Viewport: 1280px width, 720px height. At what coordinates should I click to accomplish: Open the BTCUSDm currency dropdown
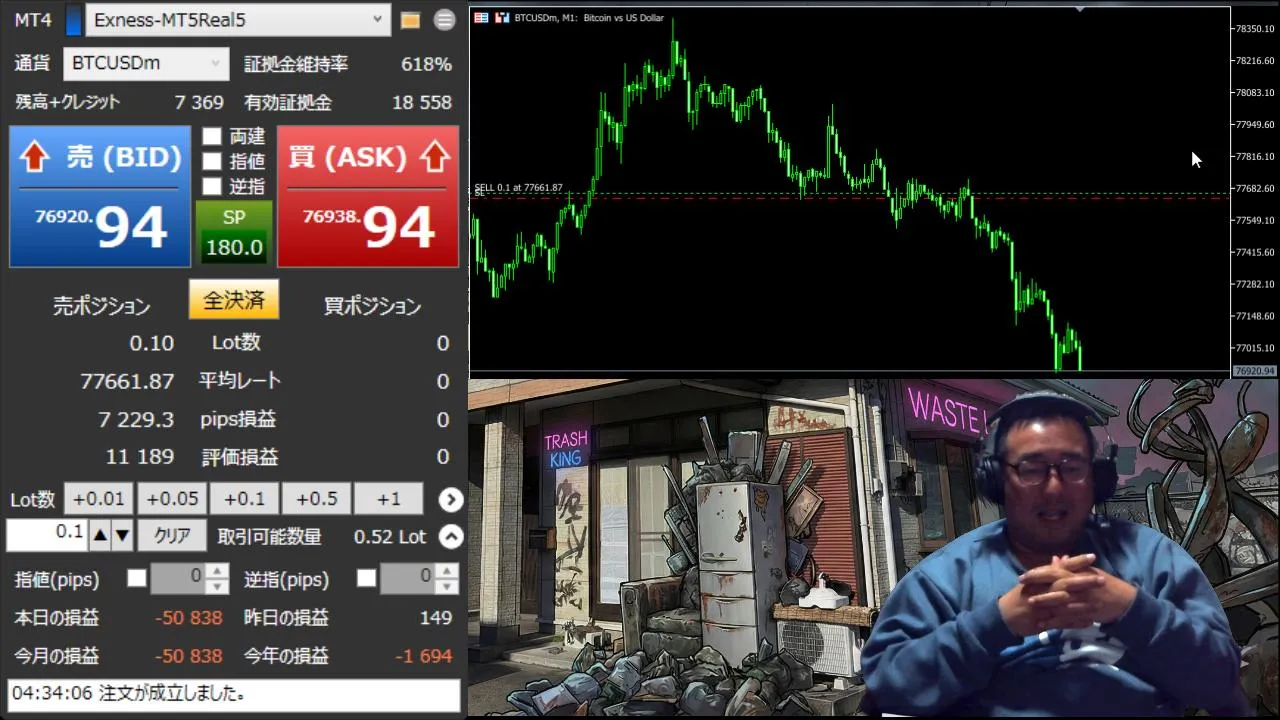[146, 64]
